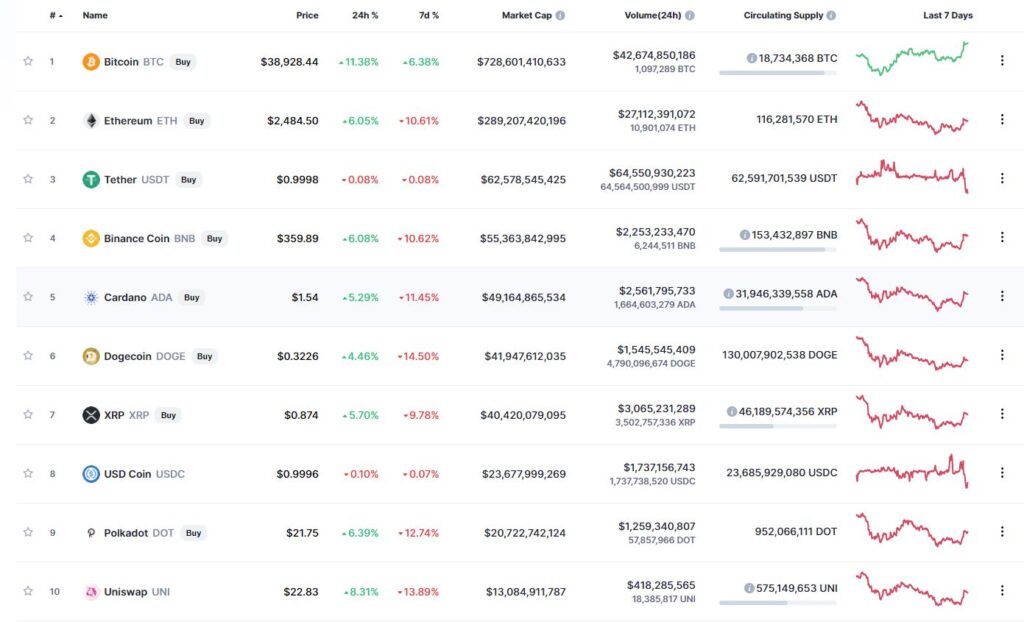Sort by Market Cap column header
Image resolution: width=1024 pixels, height=622 pixels.
pyautogui.click(x=526, y=15)
